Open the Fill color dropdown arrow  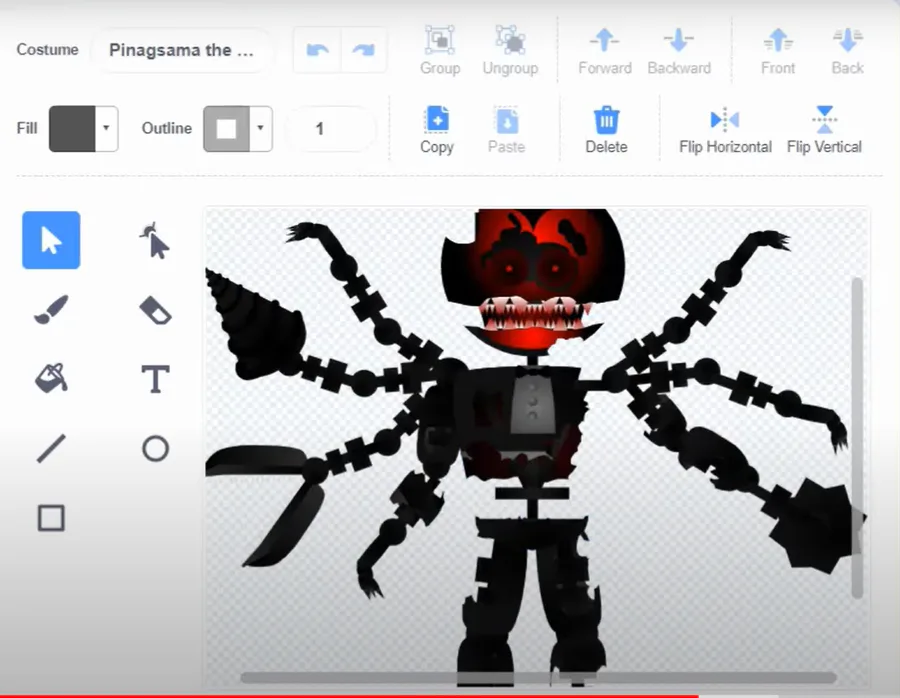pyautogui.click(x=106, y=128)
